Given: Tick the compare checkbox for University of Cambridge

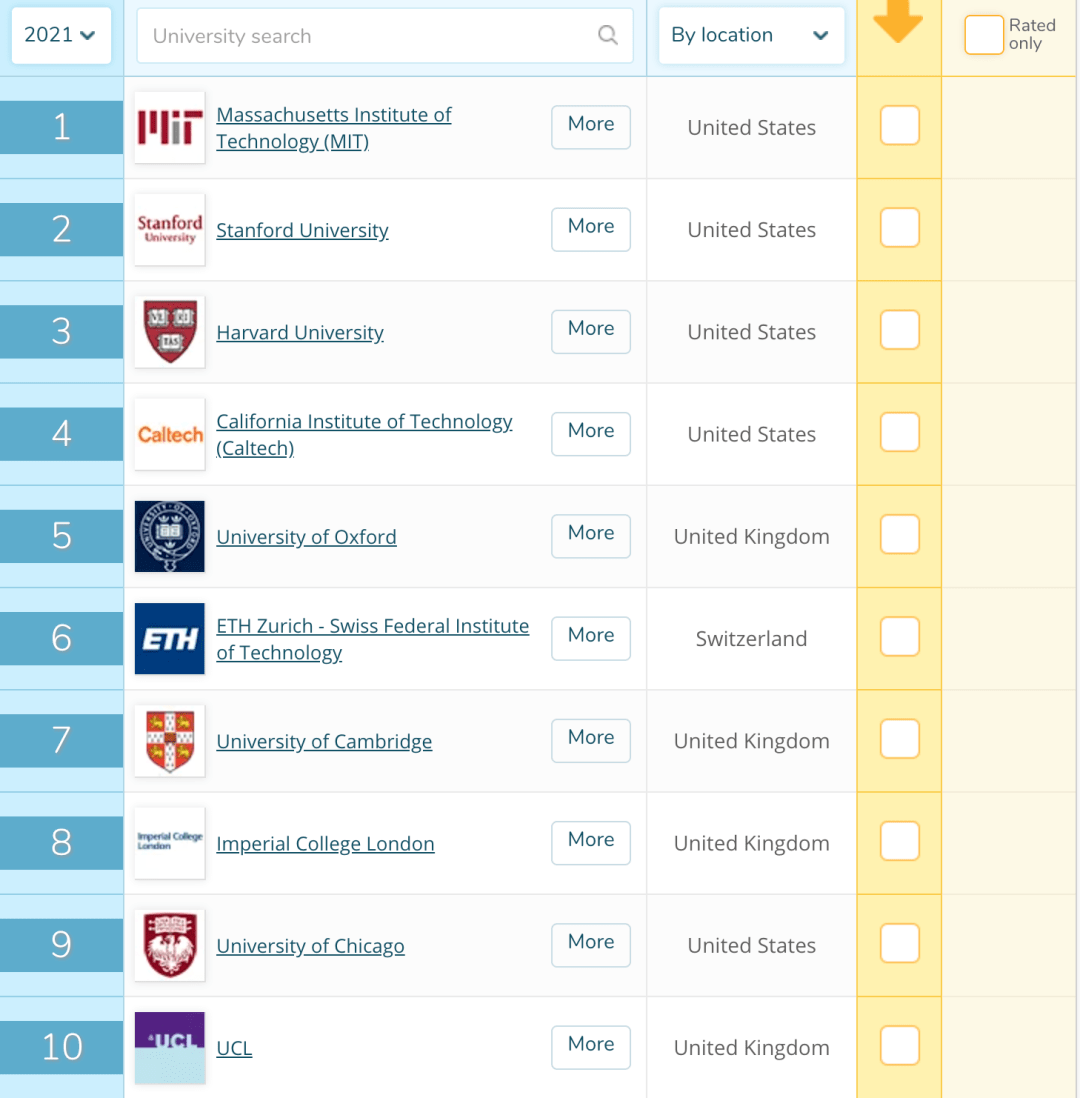Looking at the screenshot, I should point(899,739).
